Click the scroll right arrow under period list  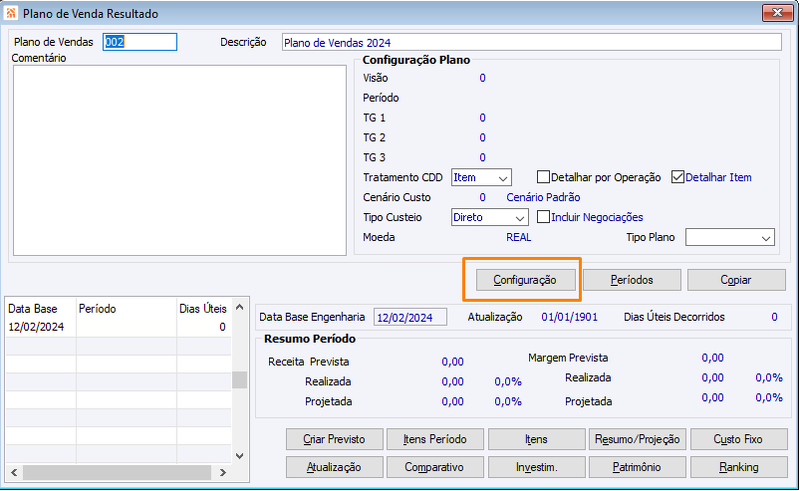223,473
